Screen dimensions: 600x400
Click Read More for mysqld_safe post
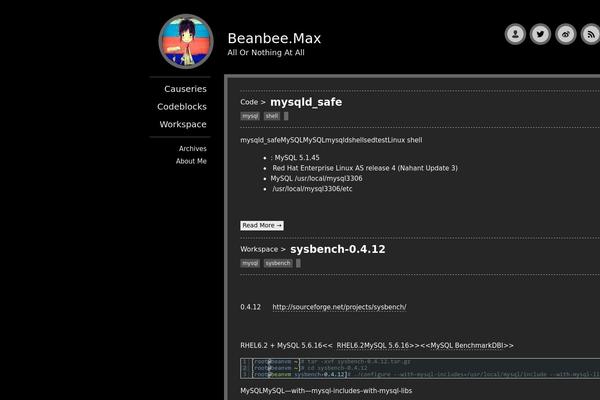262,225
